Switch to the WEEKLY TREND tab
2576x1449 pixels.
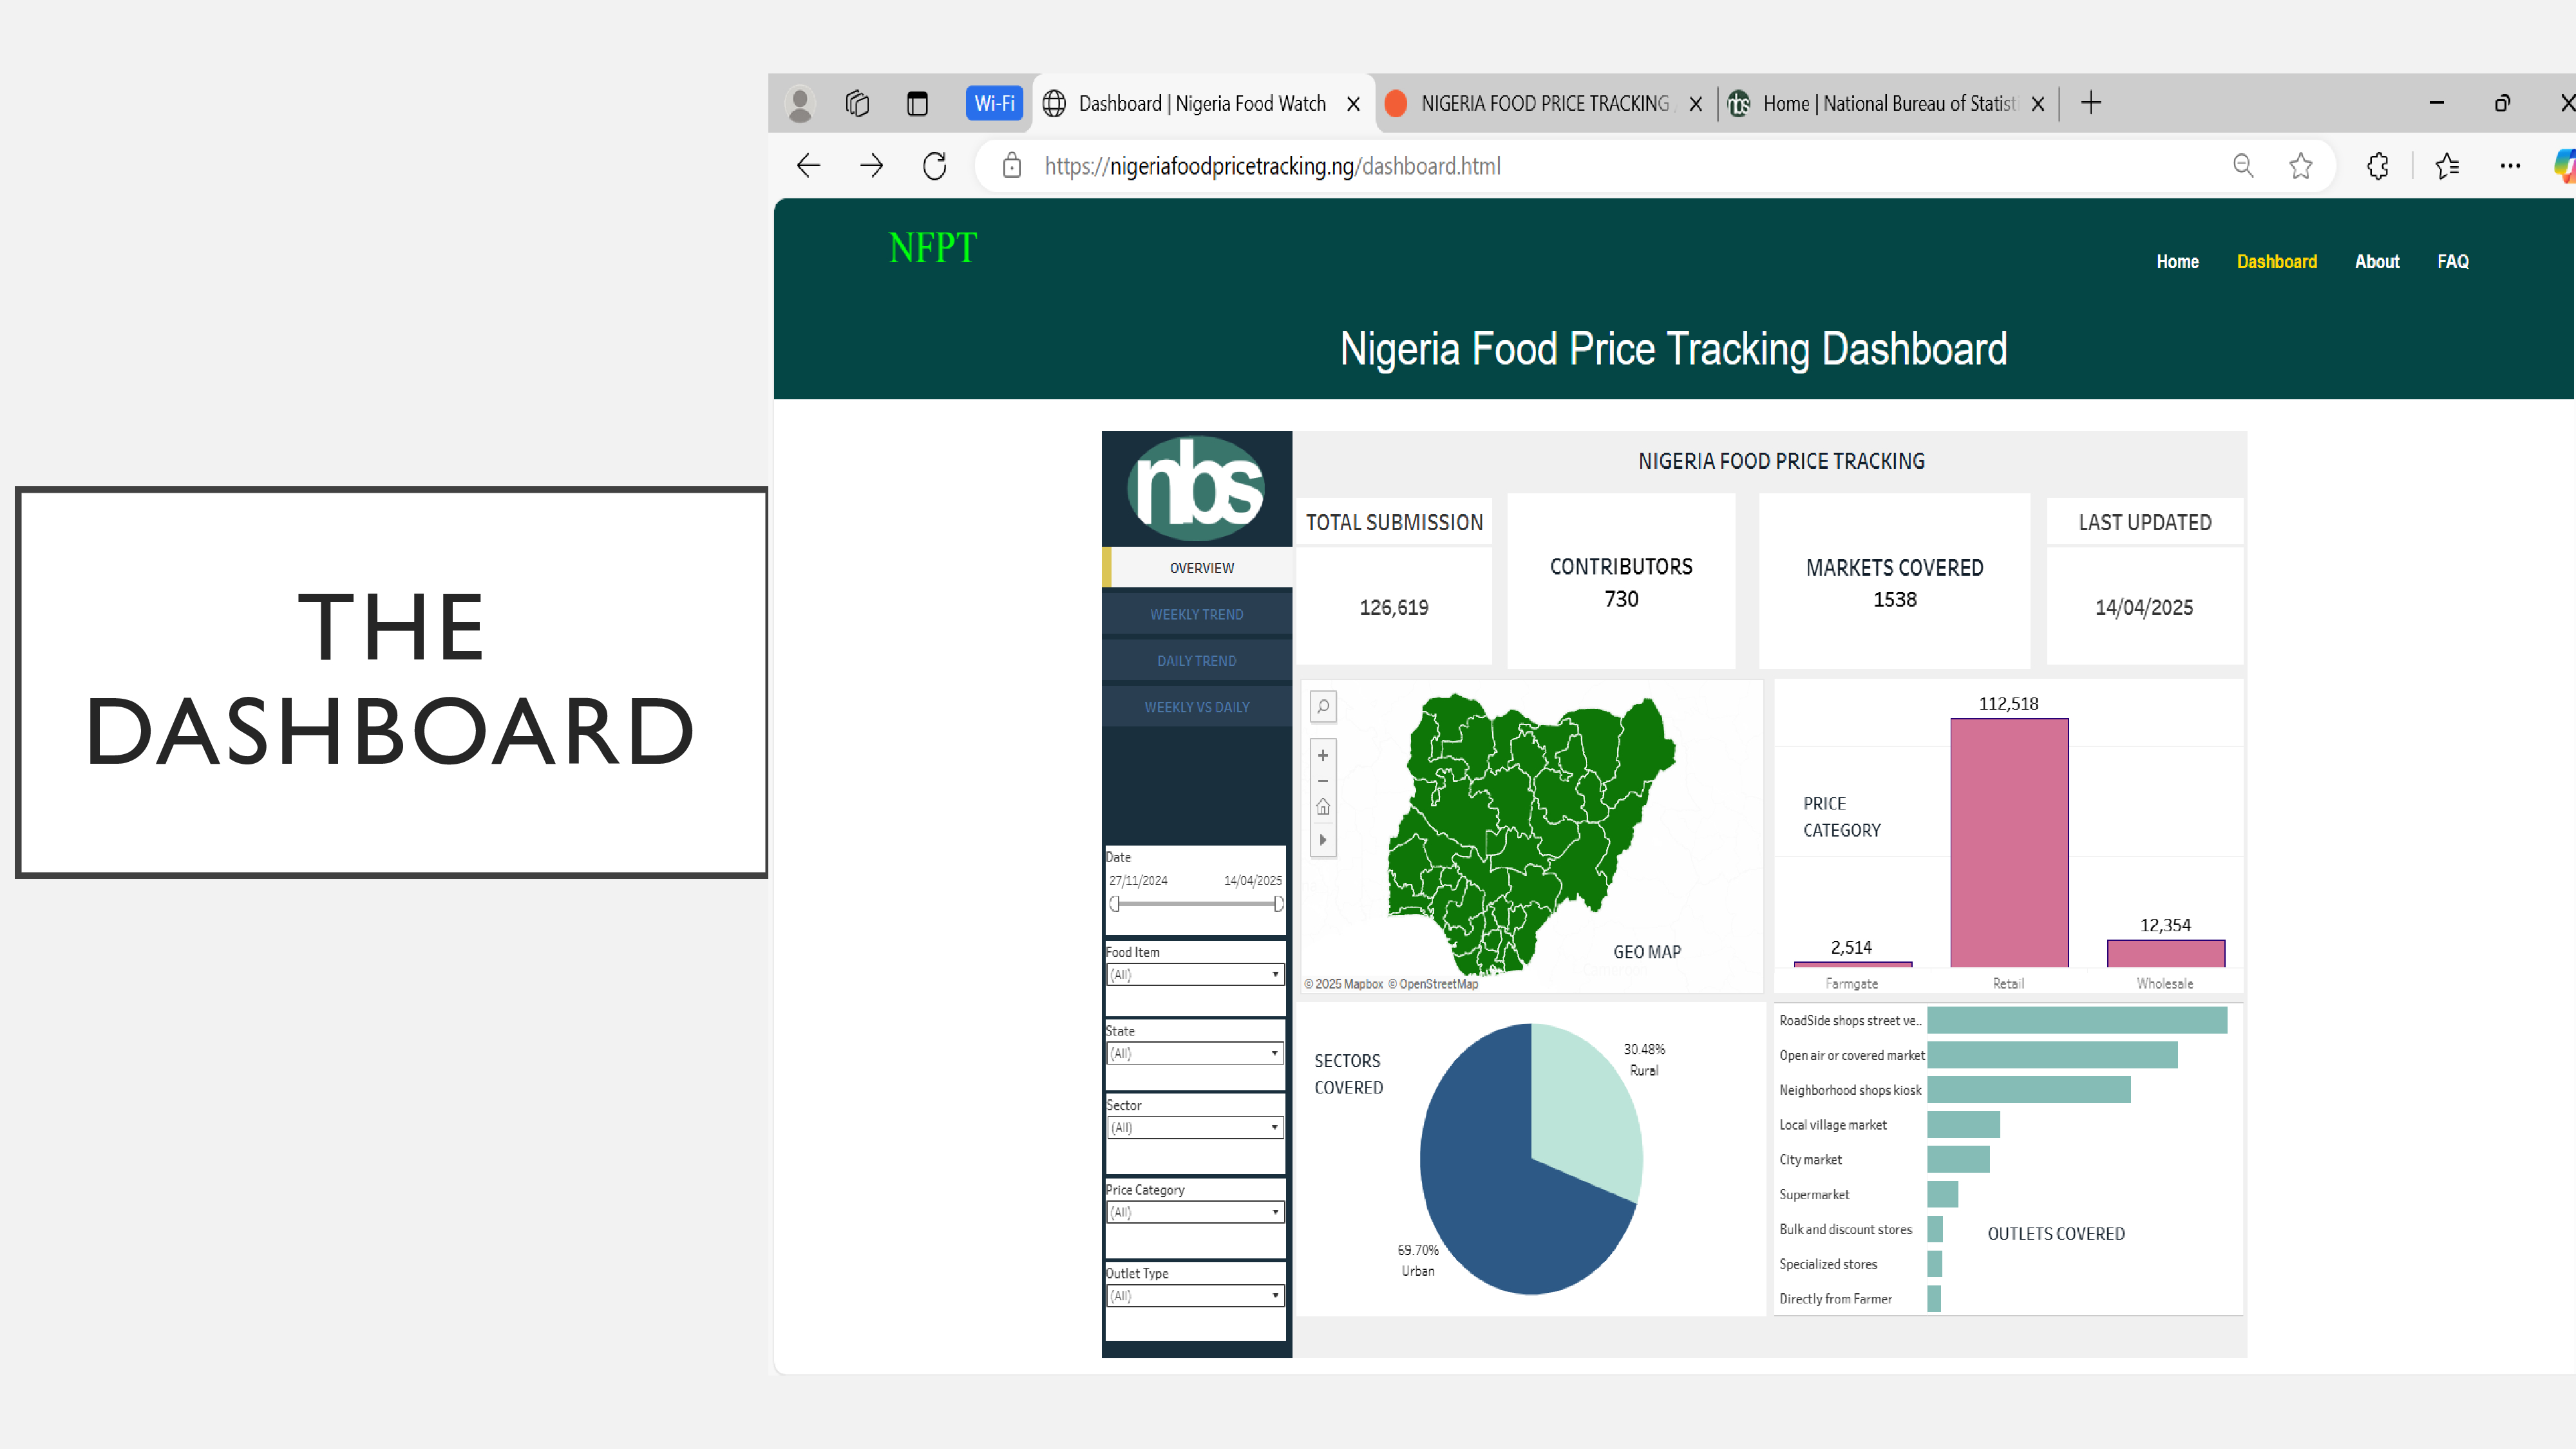[1196, 613]
